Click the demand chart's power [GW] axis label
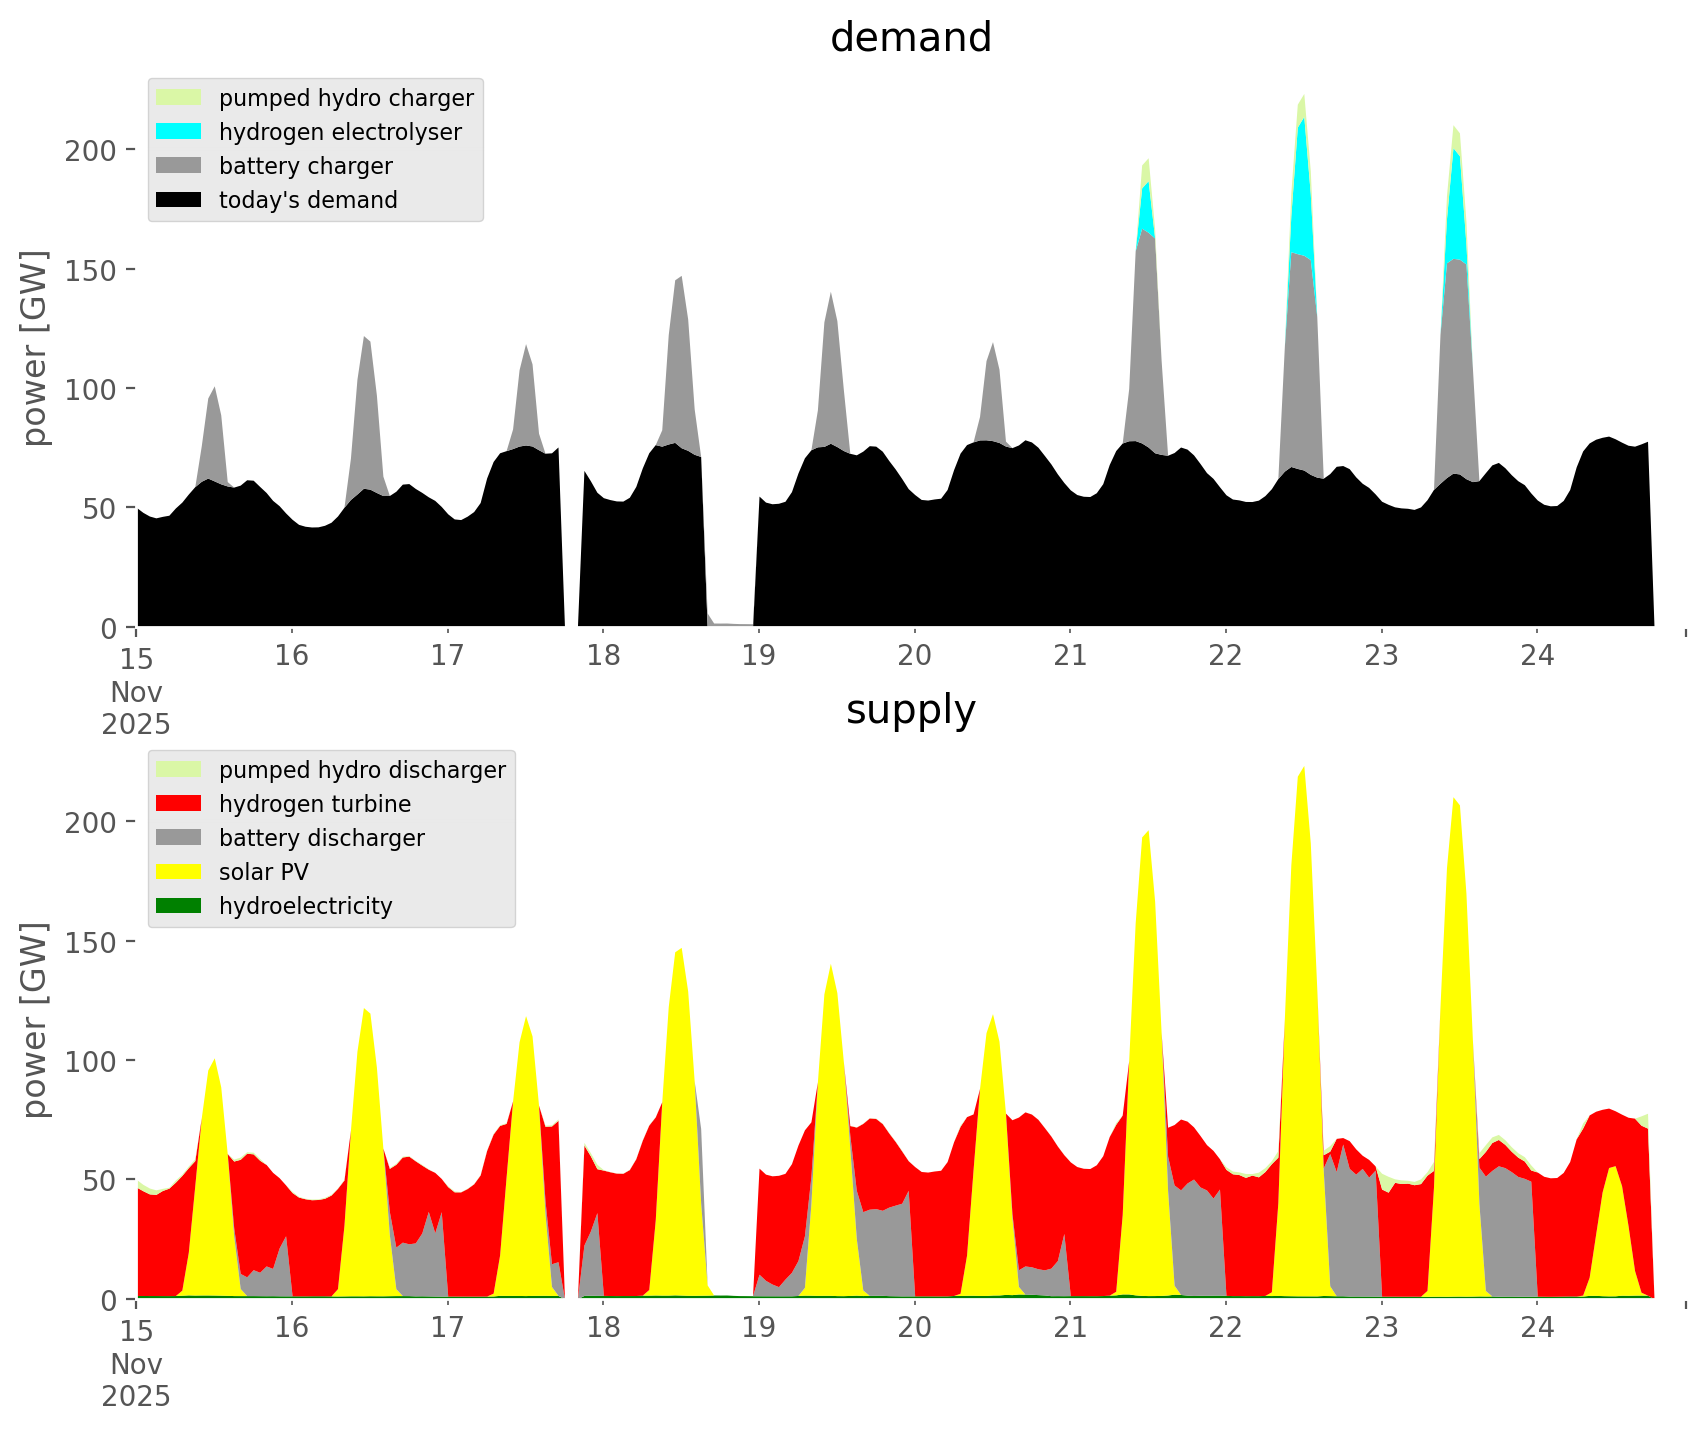This screenshot has height=1431, width=1706. pyautogui.click(x=35, y=348)
